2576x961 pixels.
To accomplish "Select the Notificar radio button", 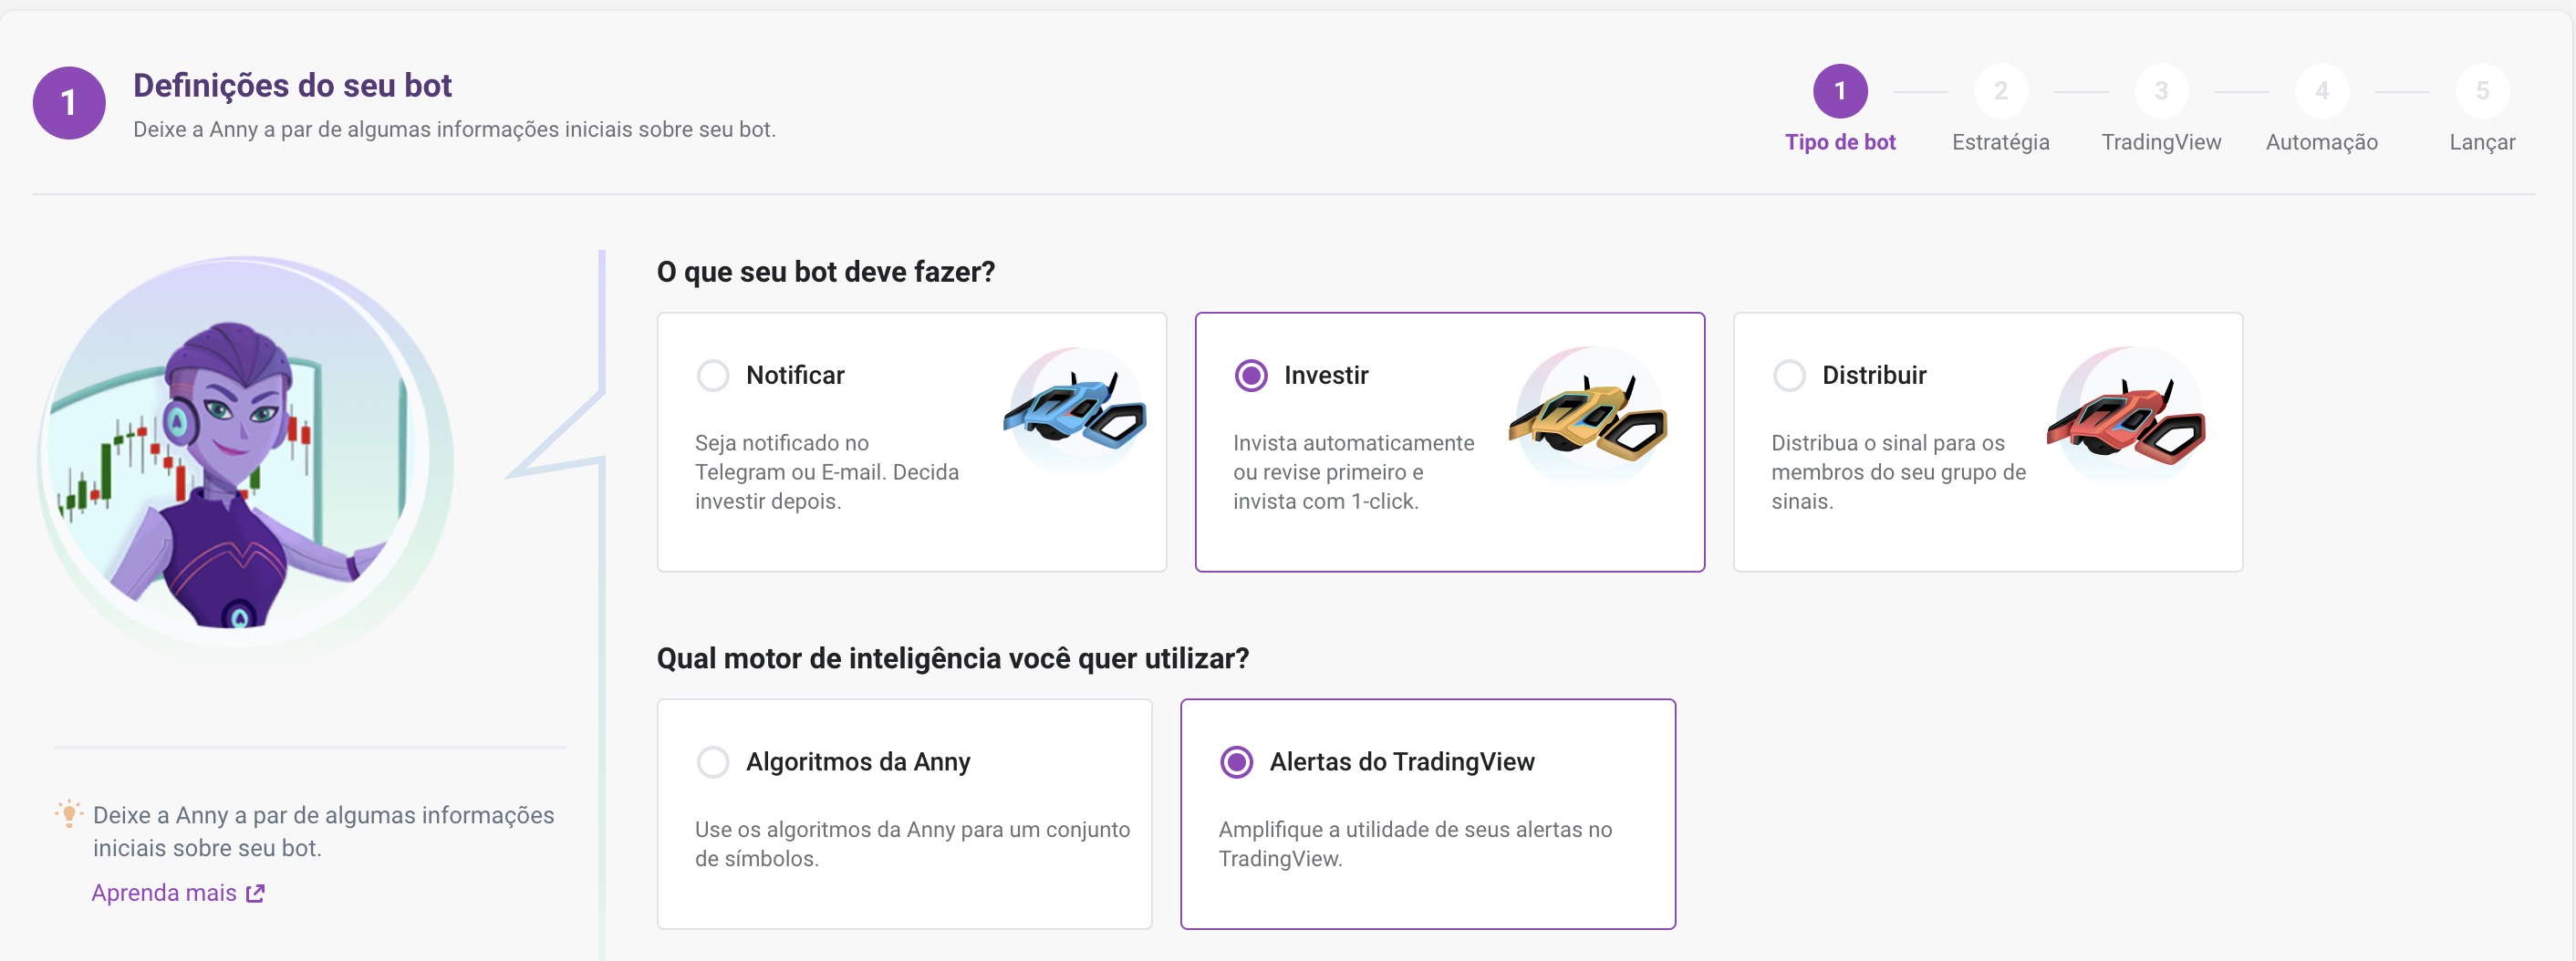I will (713, 376).
